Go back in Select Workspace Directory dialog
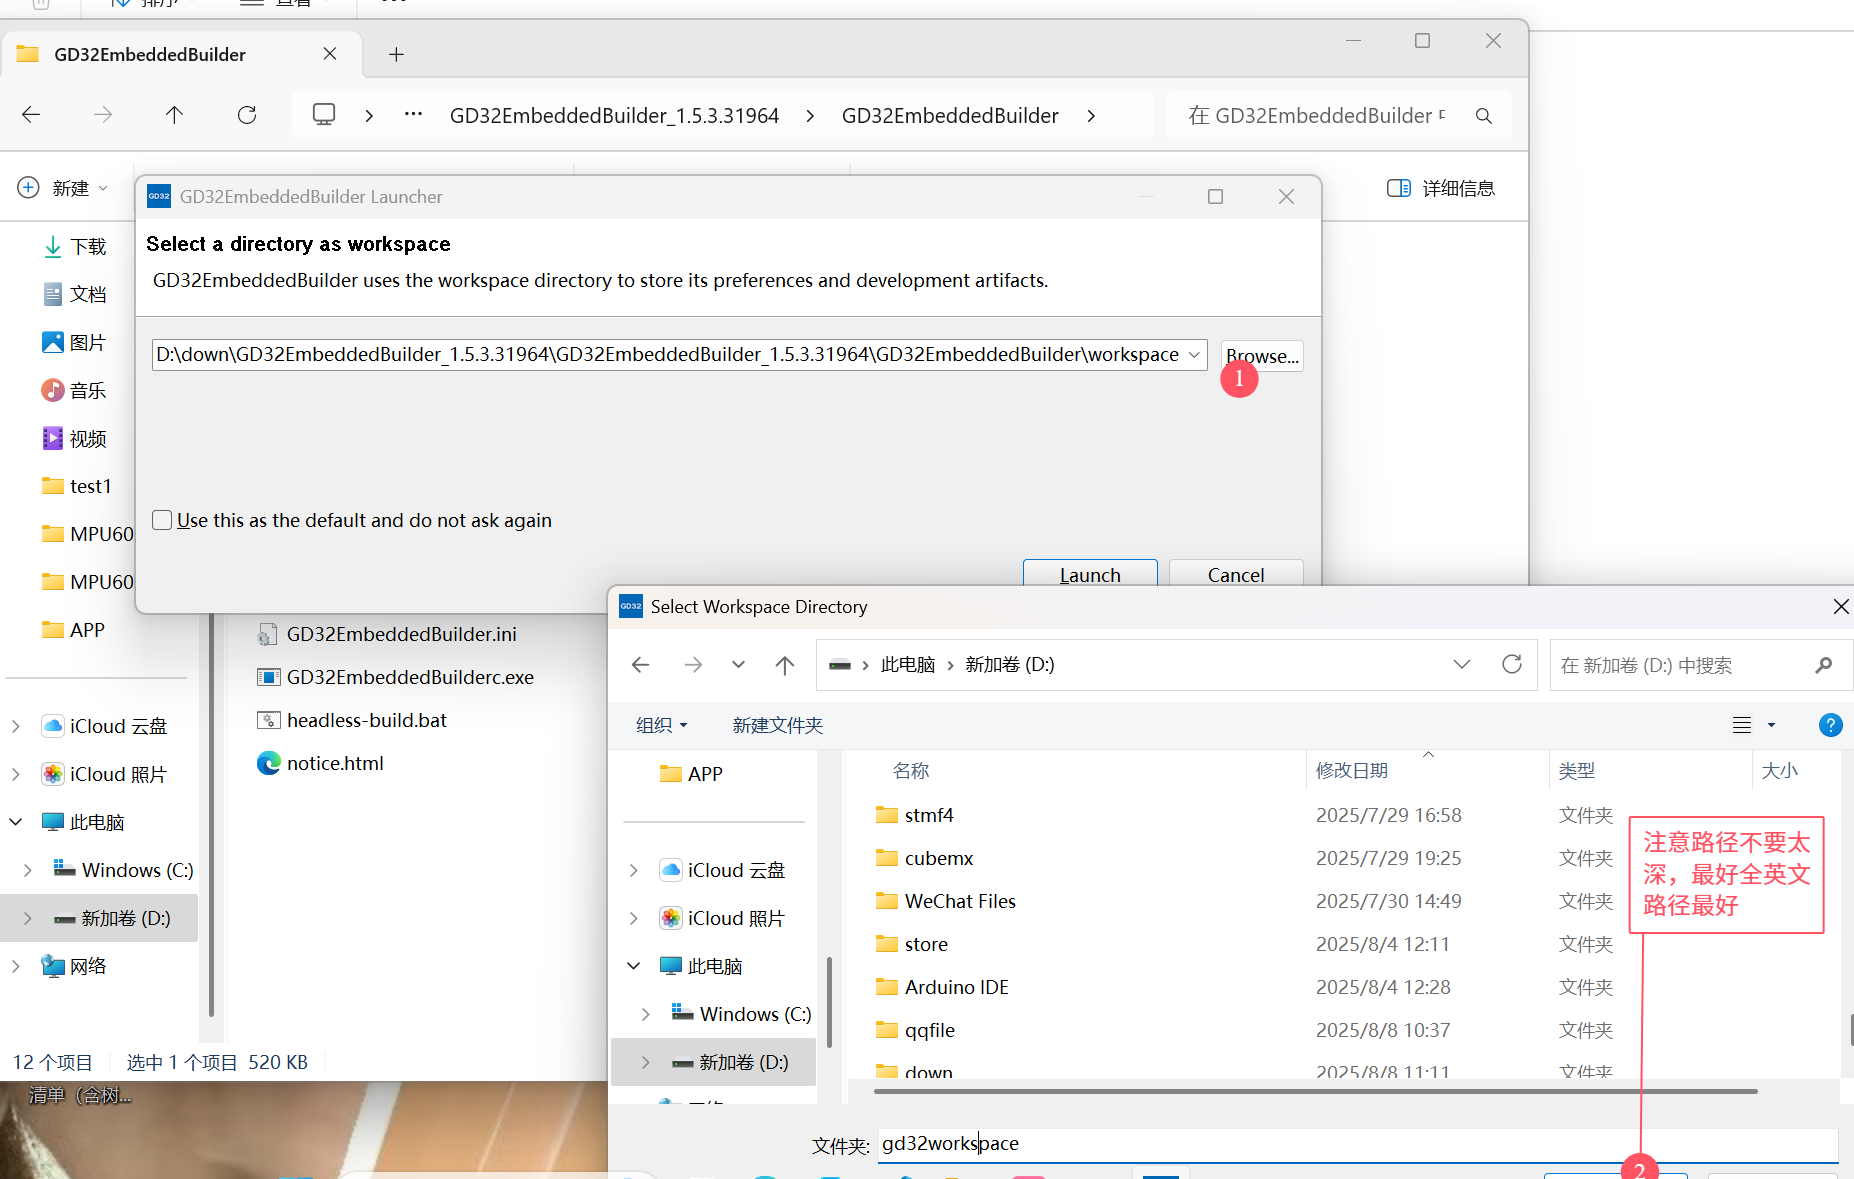This screenshot has width=1854, height=1179. pos(641,665)
